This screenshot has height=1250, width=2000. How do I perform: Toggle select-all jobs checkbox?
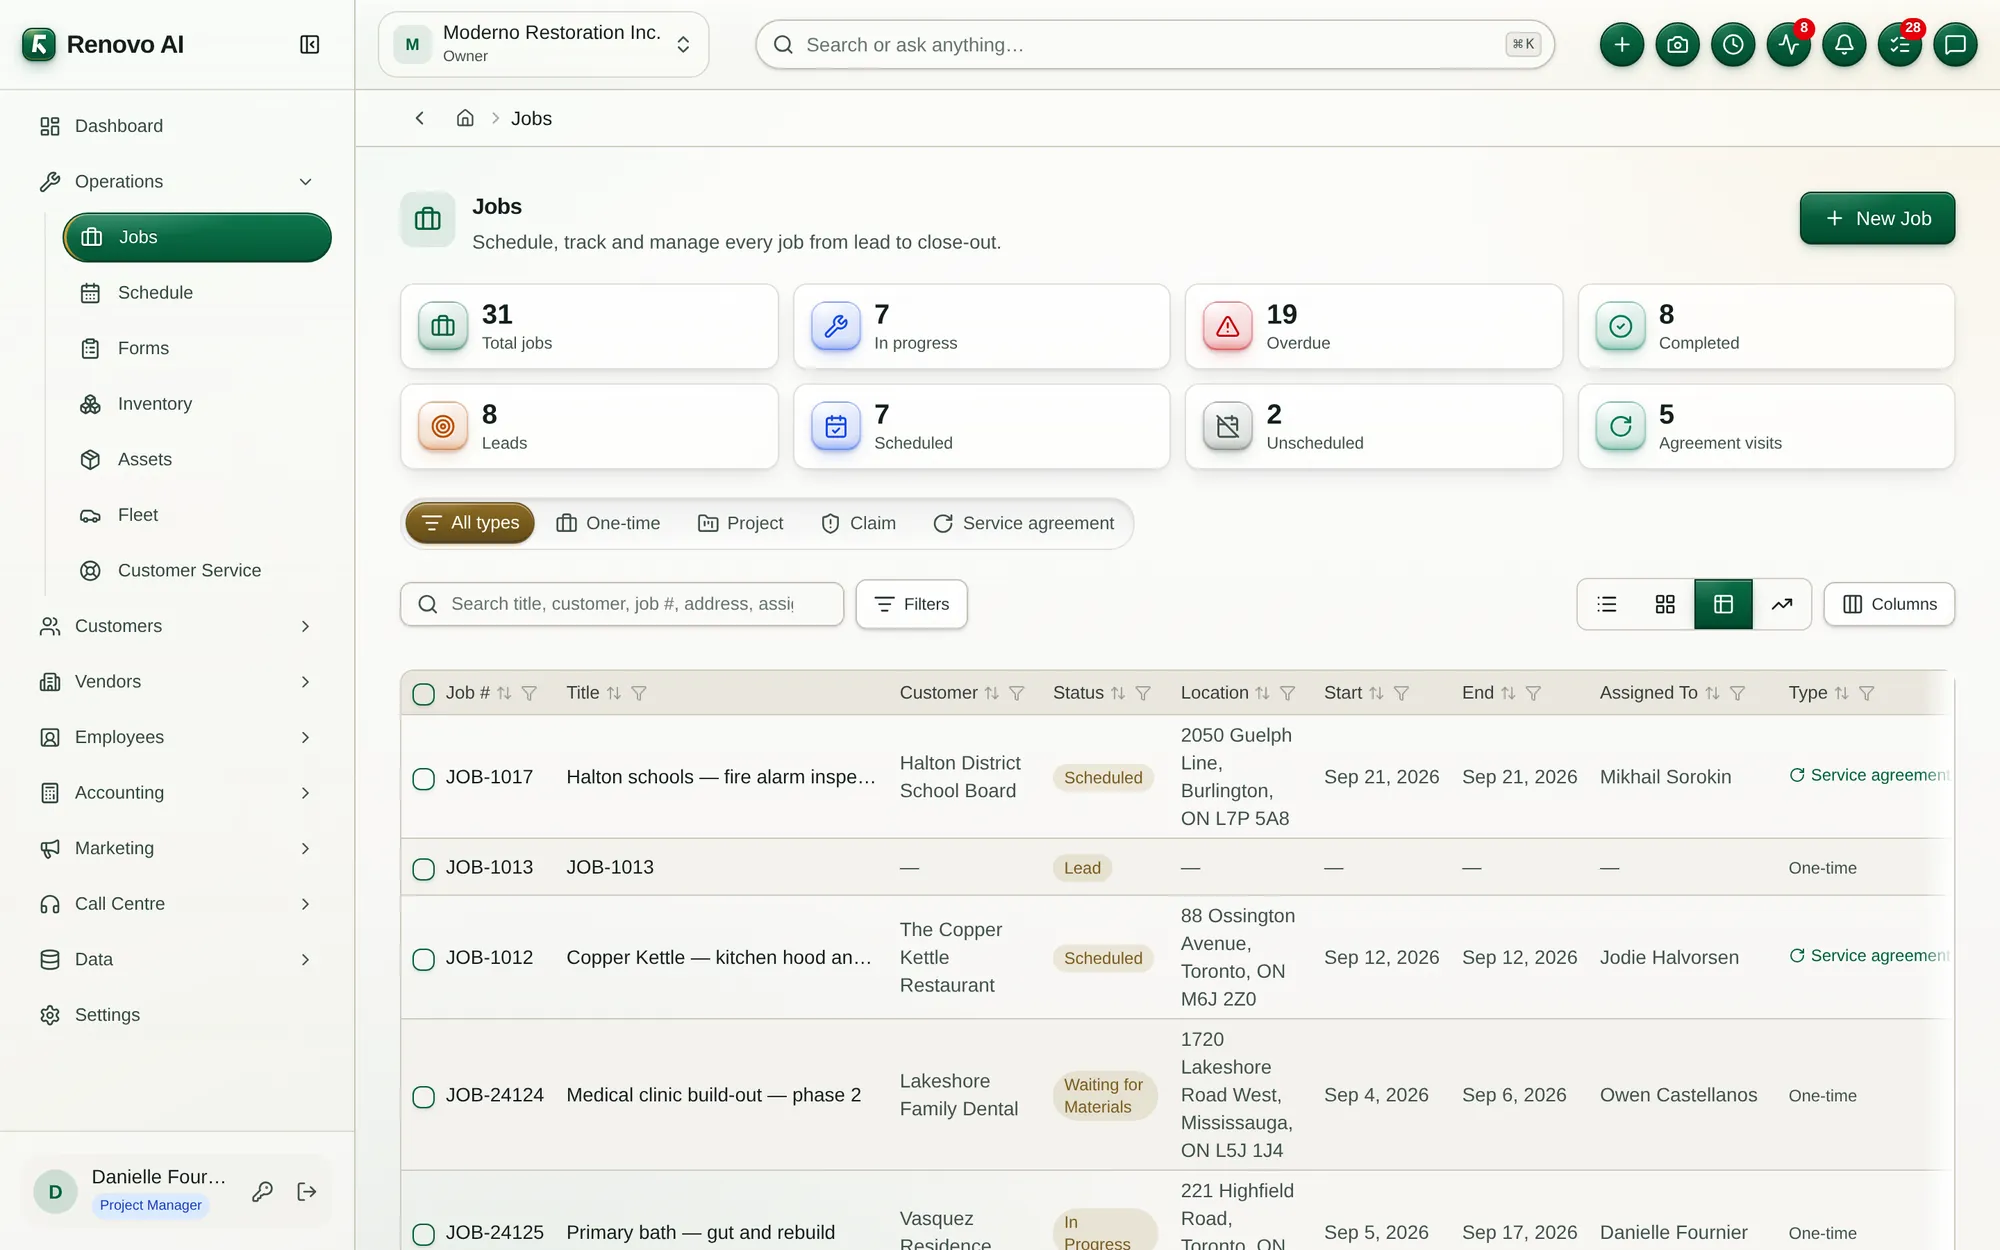point(424,694)
